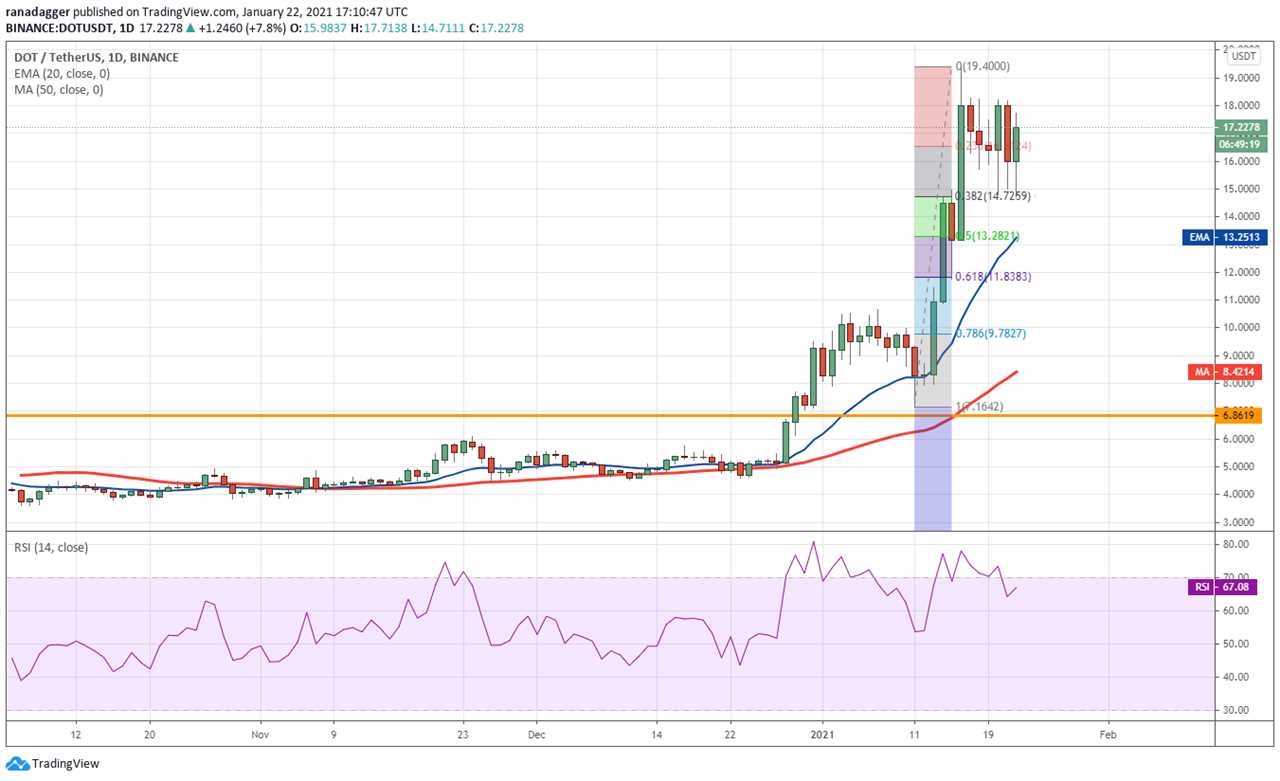Image resolution: width=1280 pixels, height=781 pixels.
Task: Click the TradingView cloud logo icon
Action: click(18, 764)
